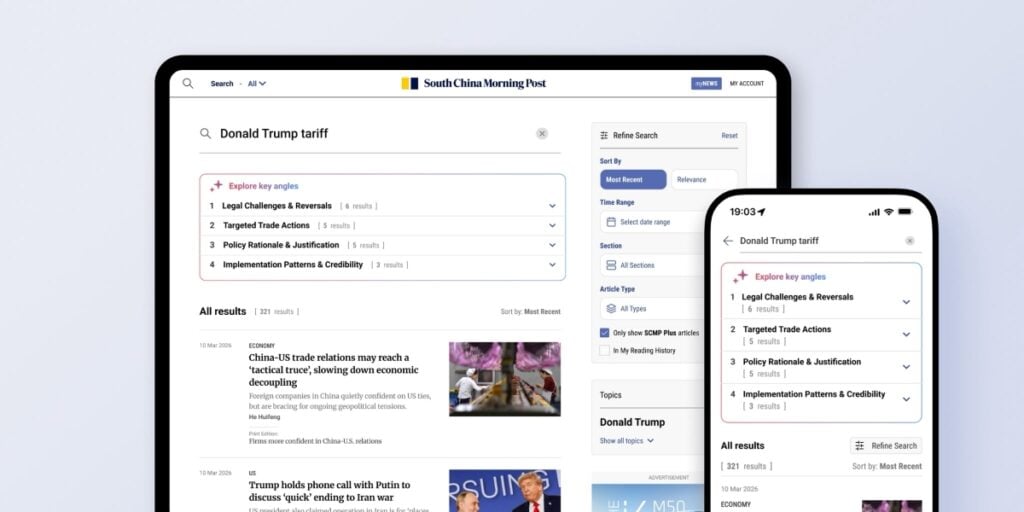Uncheck Only show SCMP Plus articles
Screen dimensions: 1024x512
point(605,333)
